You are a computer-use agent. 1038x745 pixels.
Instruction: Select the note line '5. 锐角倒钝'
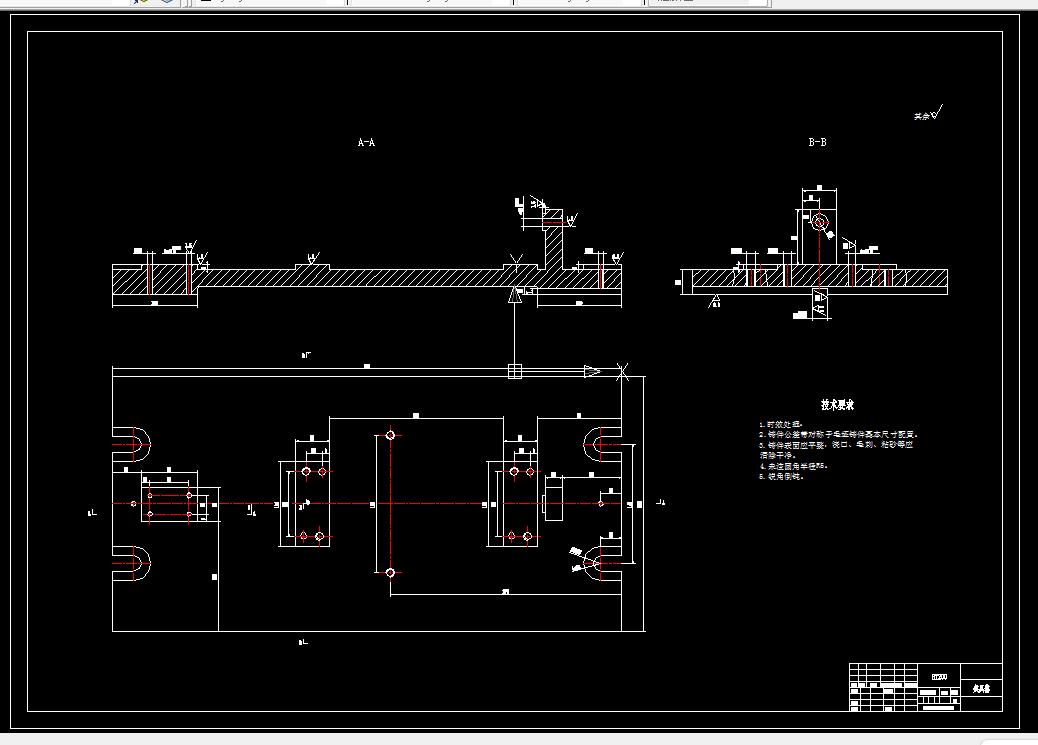point(781,476)
